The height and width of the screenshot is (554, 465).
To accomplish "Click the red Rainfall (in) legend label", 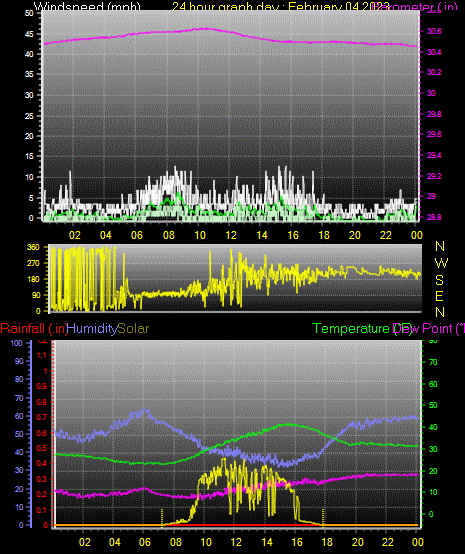I will point(34,329).
